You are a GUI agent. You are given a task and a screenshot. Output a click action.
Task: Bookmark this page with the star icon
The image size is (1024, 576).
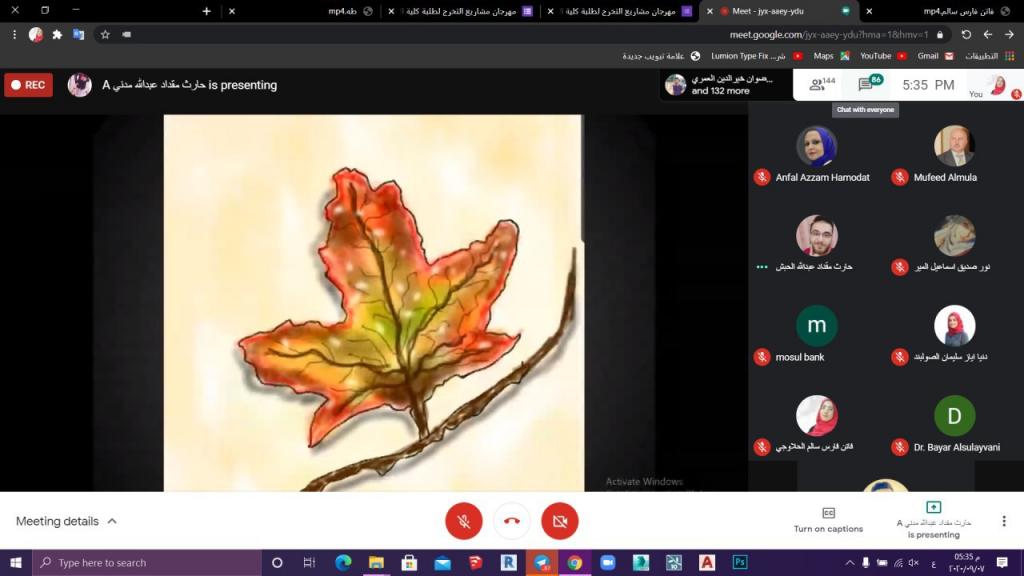[105, 34]
